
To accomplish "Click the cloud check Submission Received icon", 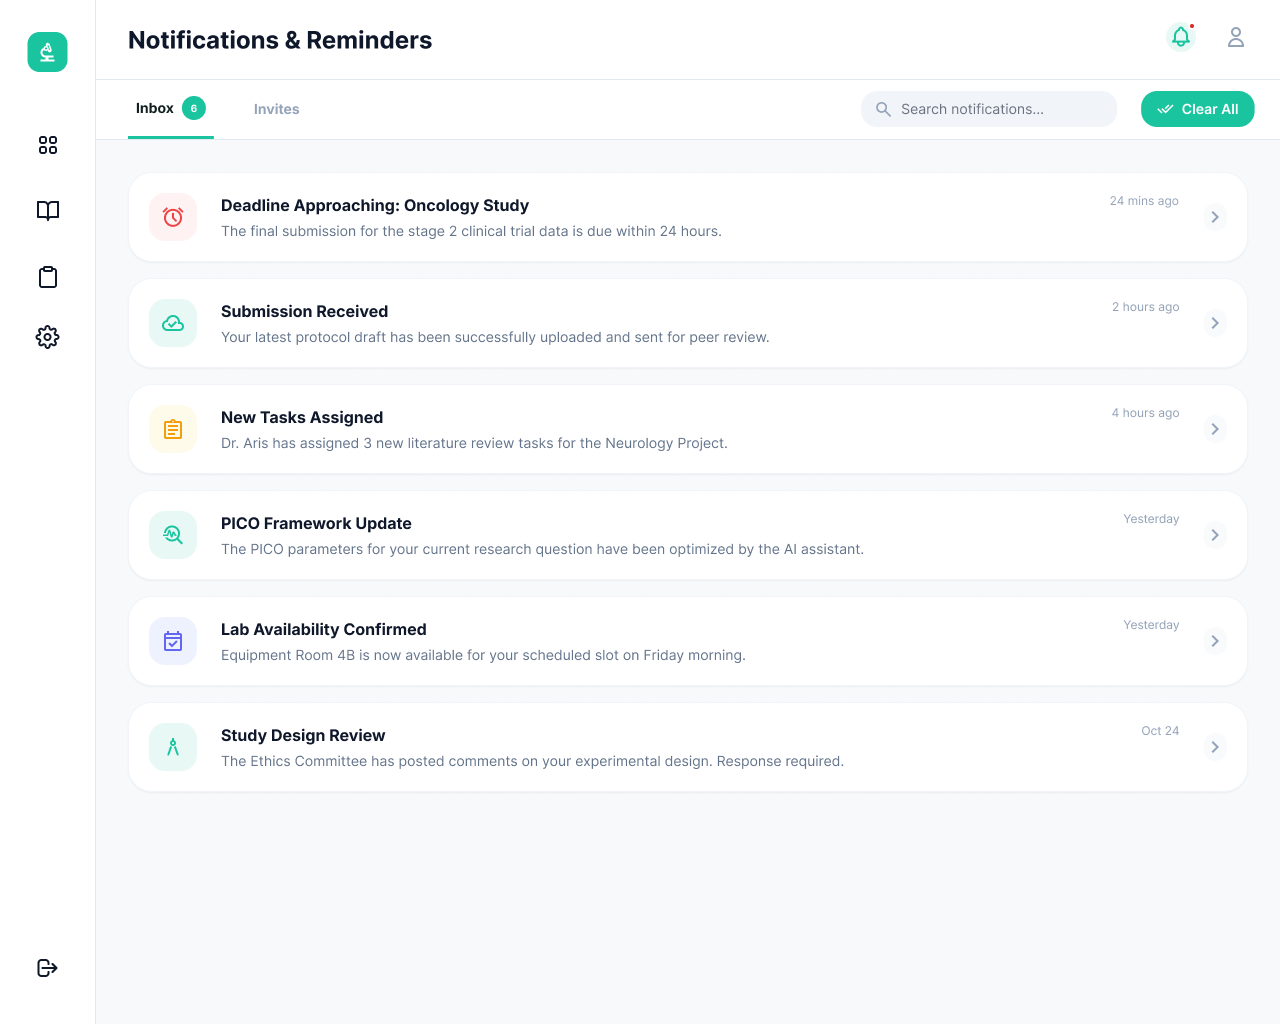I will point(173,323).
